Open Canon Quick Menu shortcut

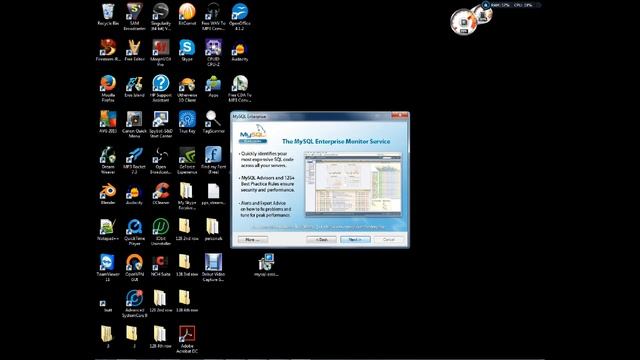(x=134, y=124)
